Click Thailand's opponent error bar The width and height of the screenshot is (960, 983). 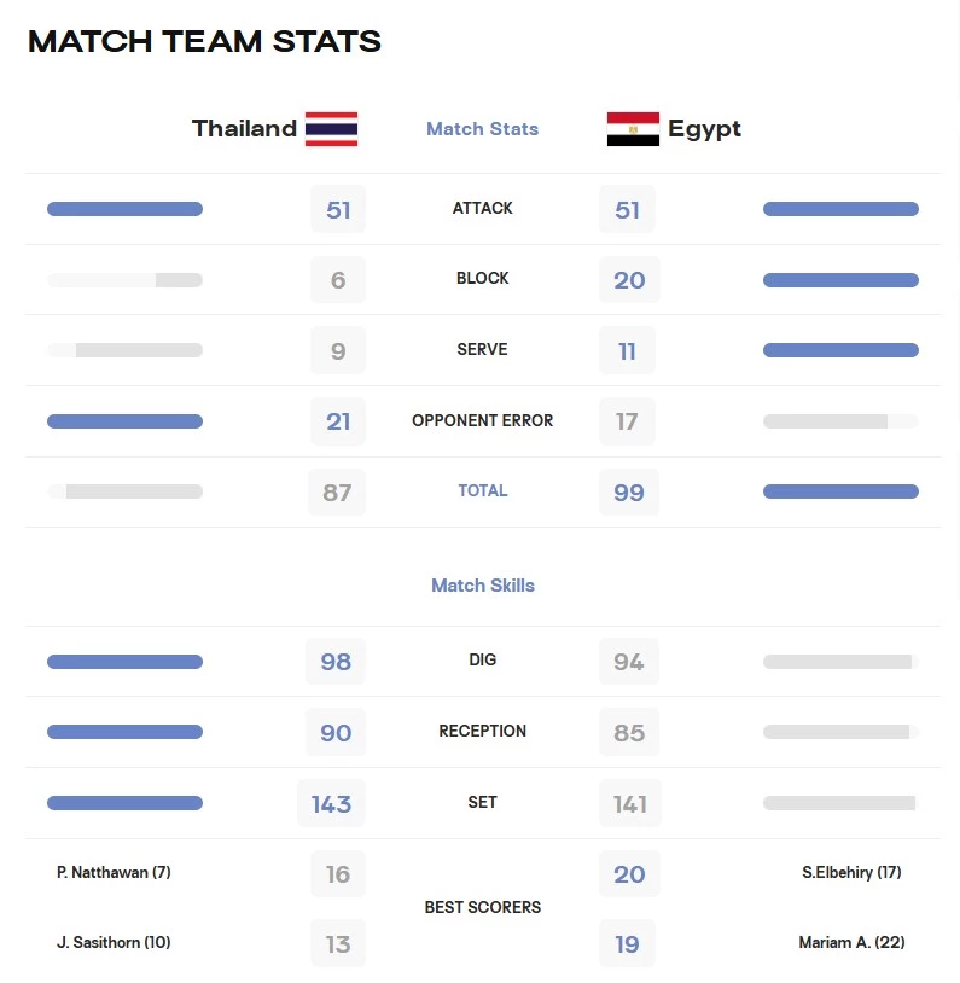tap(125, 421)
